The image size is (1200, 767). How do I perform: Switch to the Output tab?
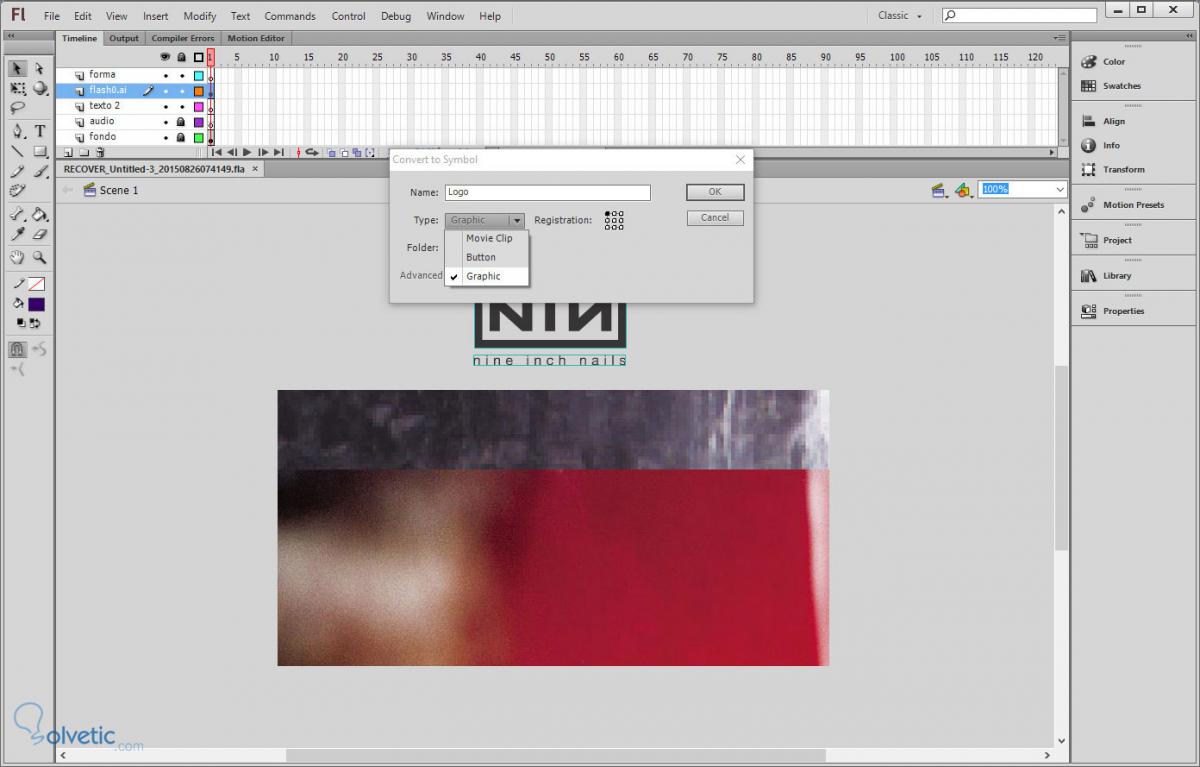(x=124, y=38)
